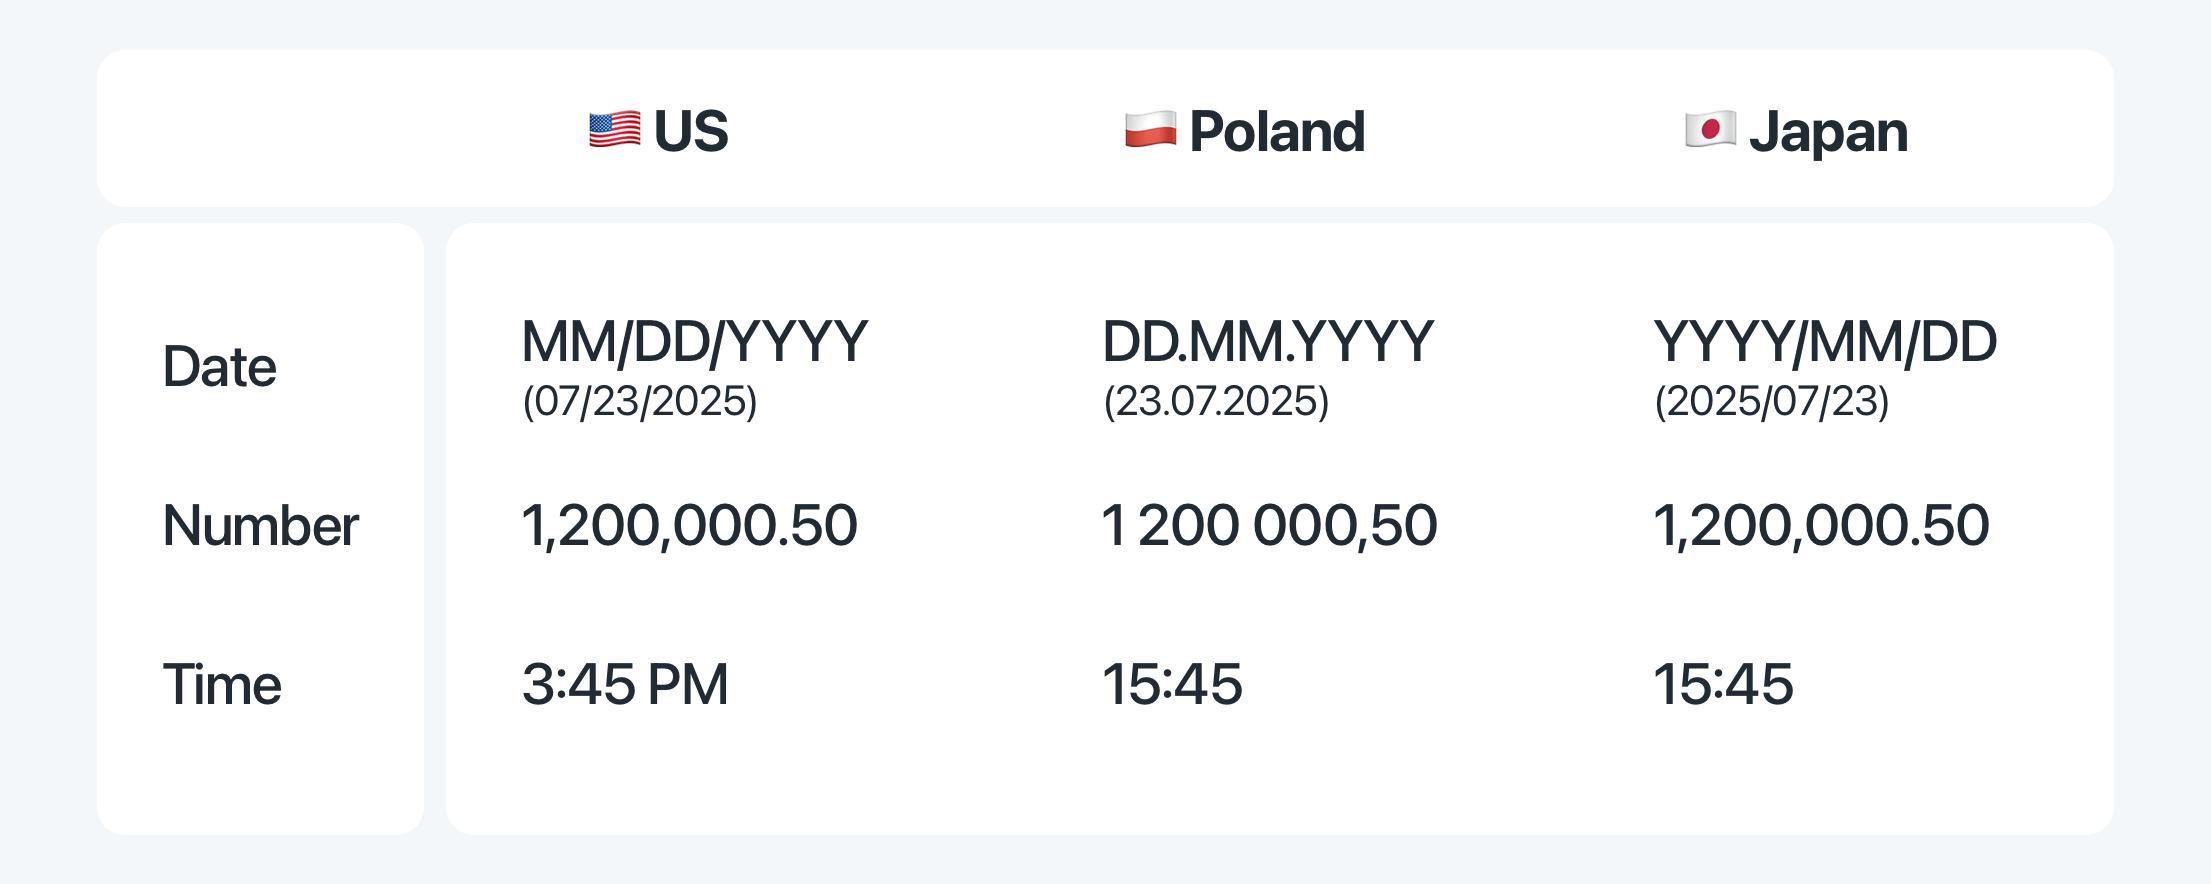
Task: Select the Poland column header
Action: pos(1245,131)
